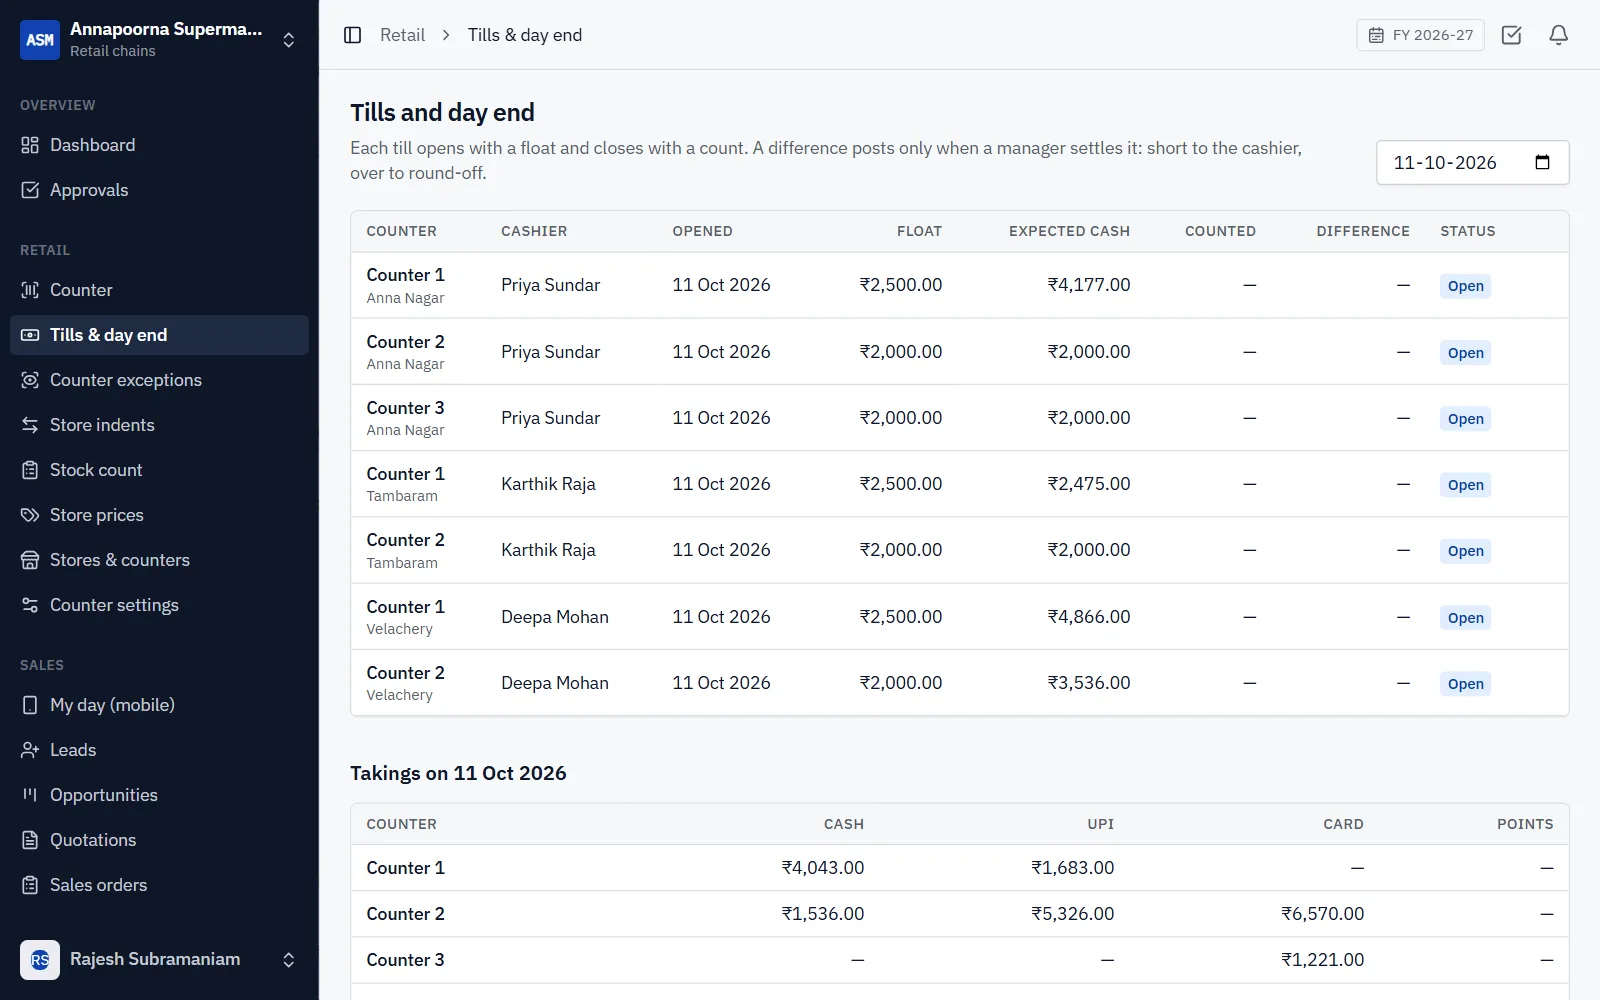Navigate to Counter settings

coord(159,605)
